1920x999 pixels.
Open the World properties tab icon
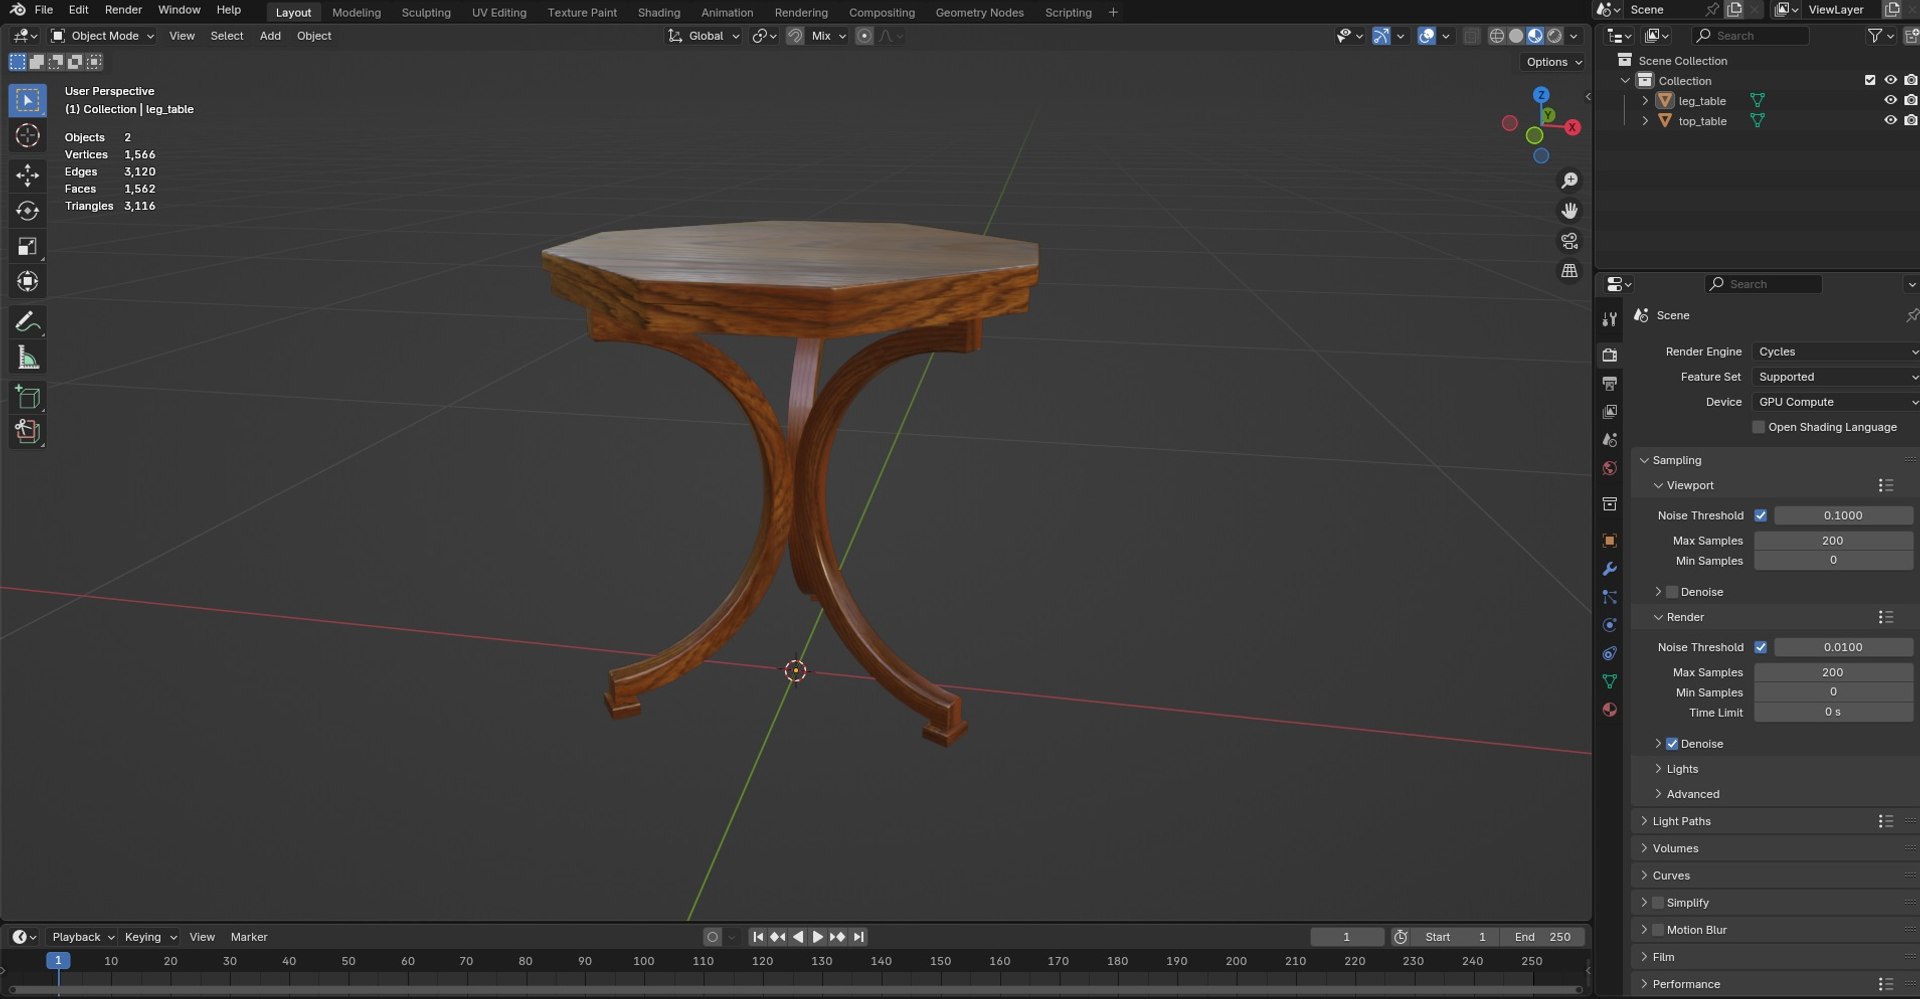pos(1609,468)
